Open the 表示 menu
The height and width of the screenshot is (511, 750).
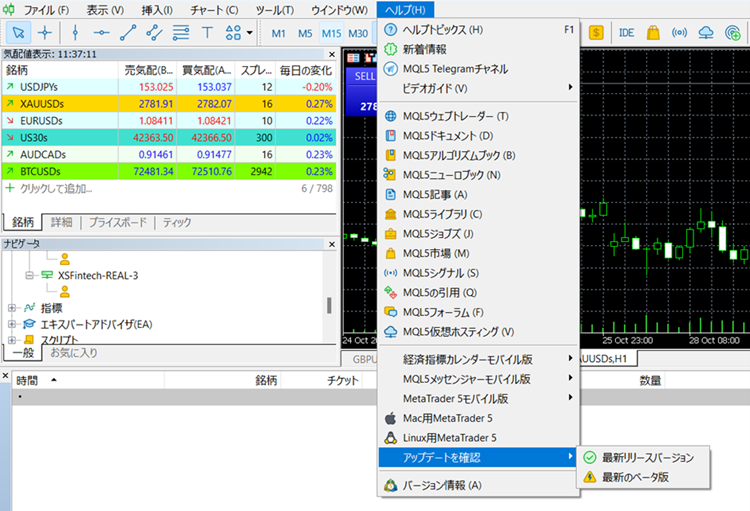coord(105,10)
